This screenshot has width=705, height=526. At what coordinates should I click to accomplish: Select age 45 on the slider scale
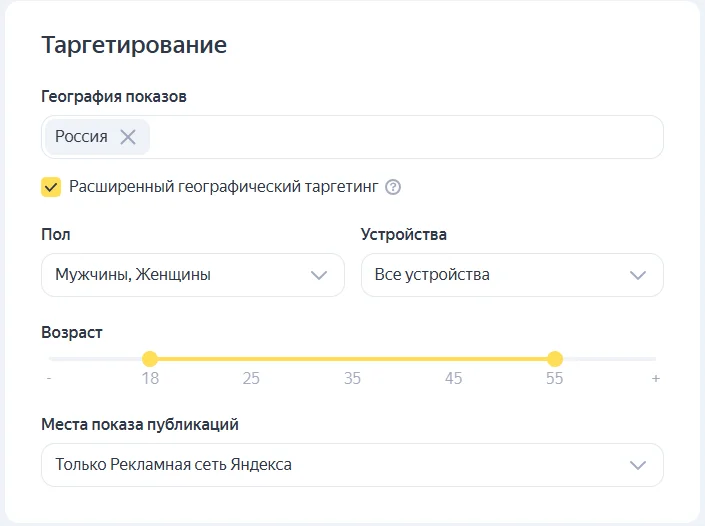point(454,379)
